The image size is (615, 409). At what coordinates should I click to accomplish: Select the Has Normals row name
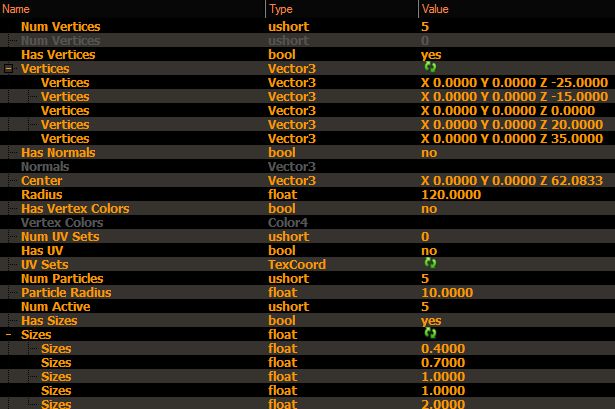tap(58, 153)
